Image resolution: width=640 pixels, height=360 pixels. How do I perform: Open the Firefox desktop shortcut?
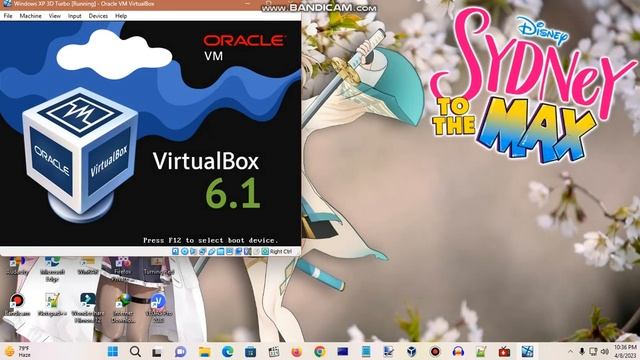pyautogui.click(x=122, y=269)
